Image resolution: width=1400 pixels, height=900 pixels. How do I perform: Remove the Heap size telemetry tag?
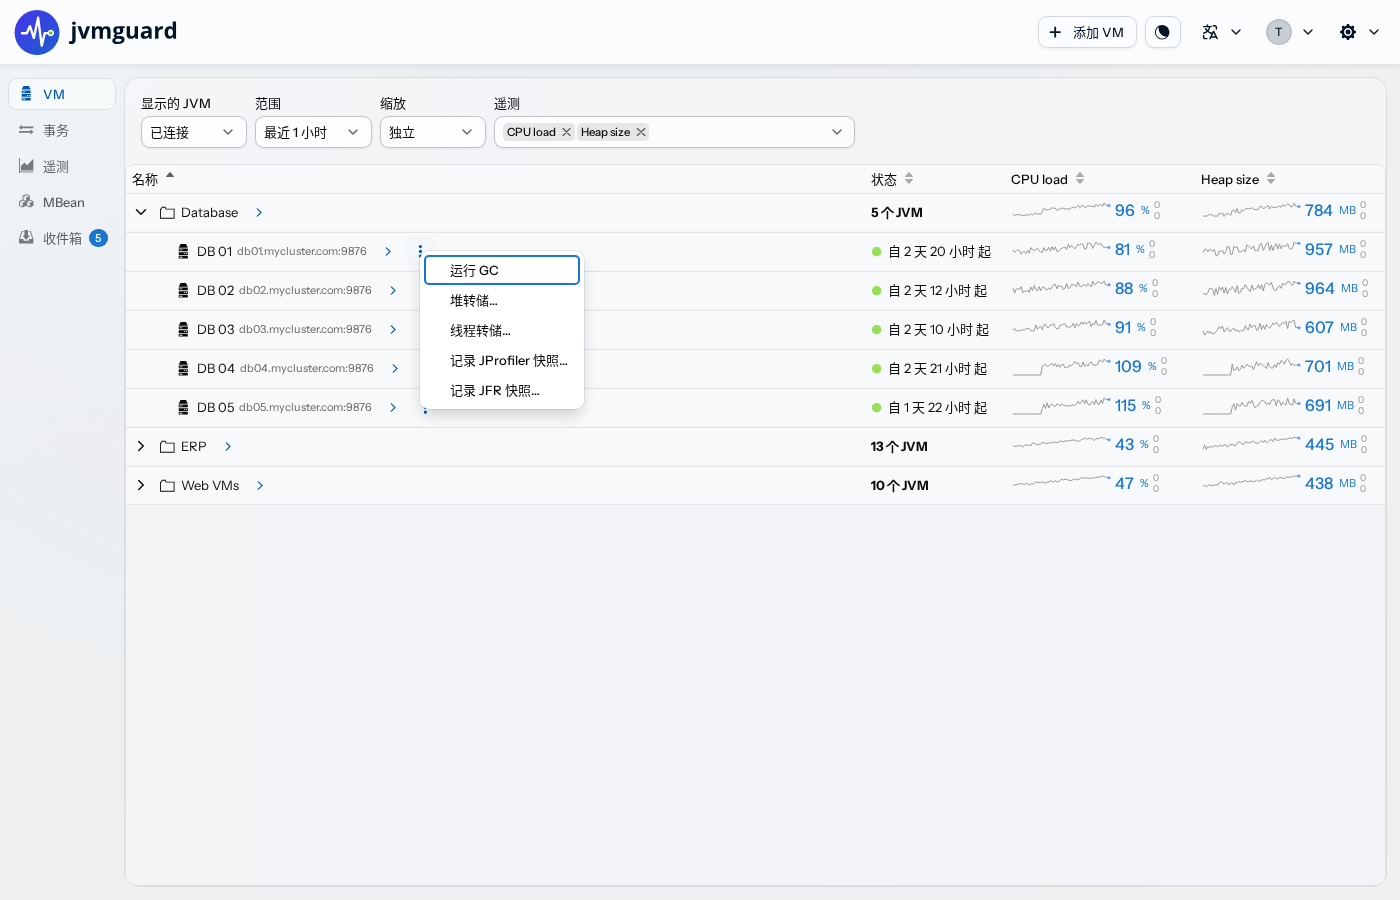(x=641, y=132)
